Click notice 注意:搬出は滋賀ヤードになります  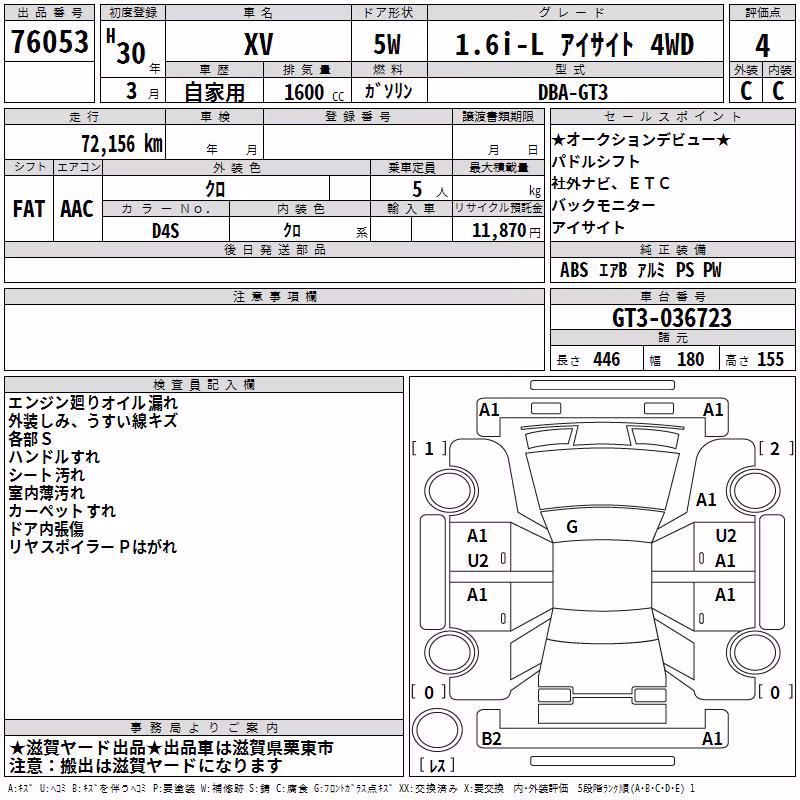[x=146, y=766]
